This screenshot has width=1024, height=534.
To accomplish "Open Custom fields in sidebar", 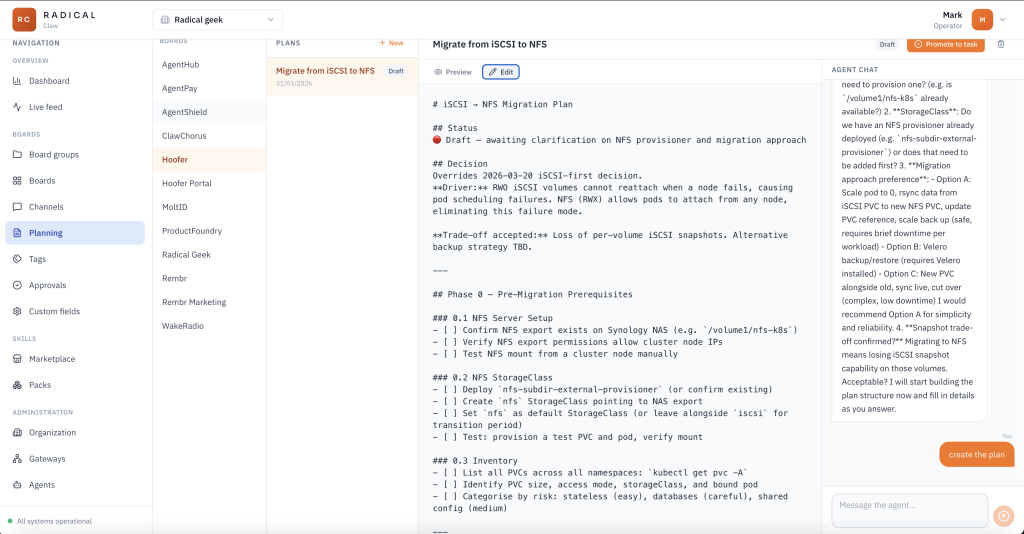I will click(x=56, y=311).
